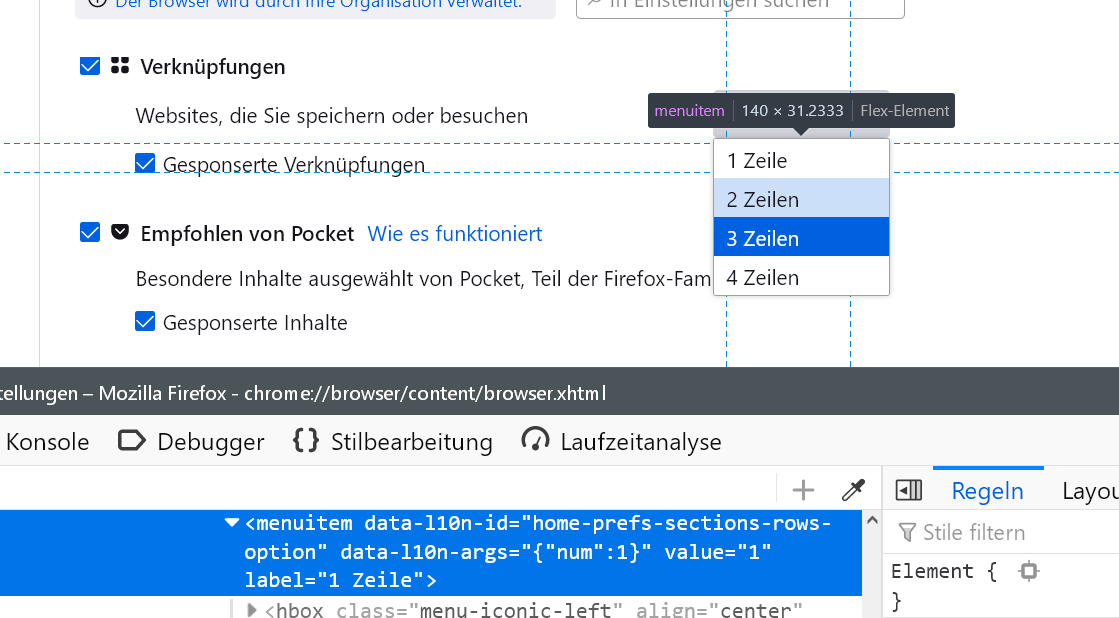The height and width of the screenshot is (618, 1119).
Task: Click the add new node plus icon
Action: point(803,490)
